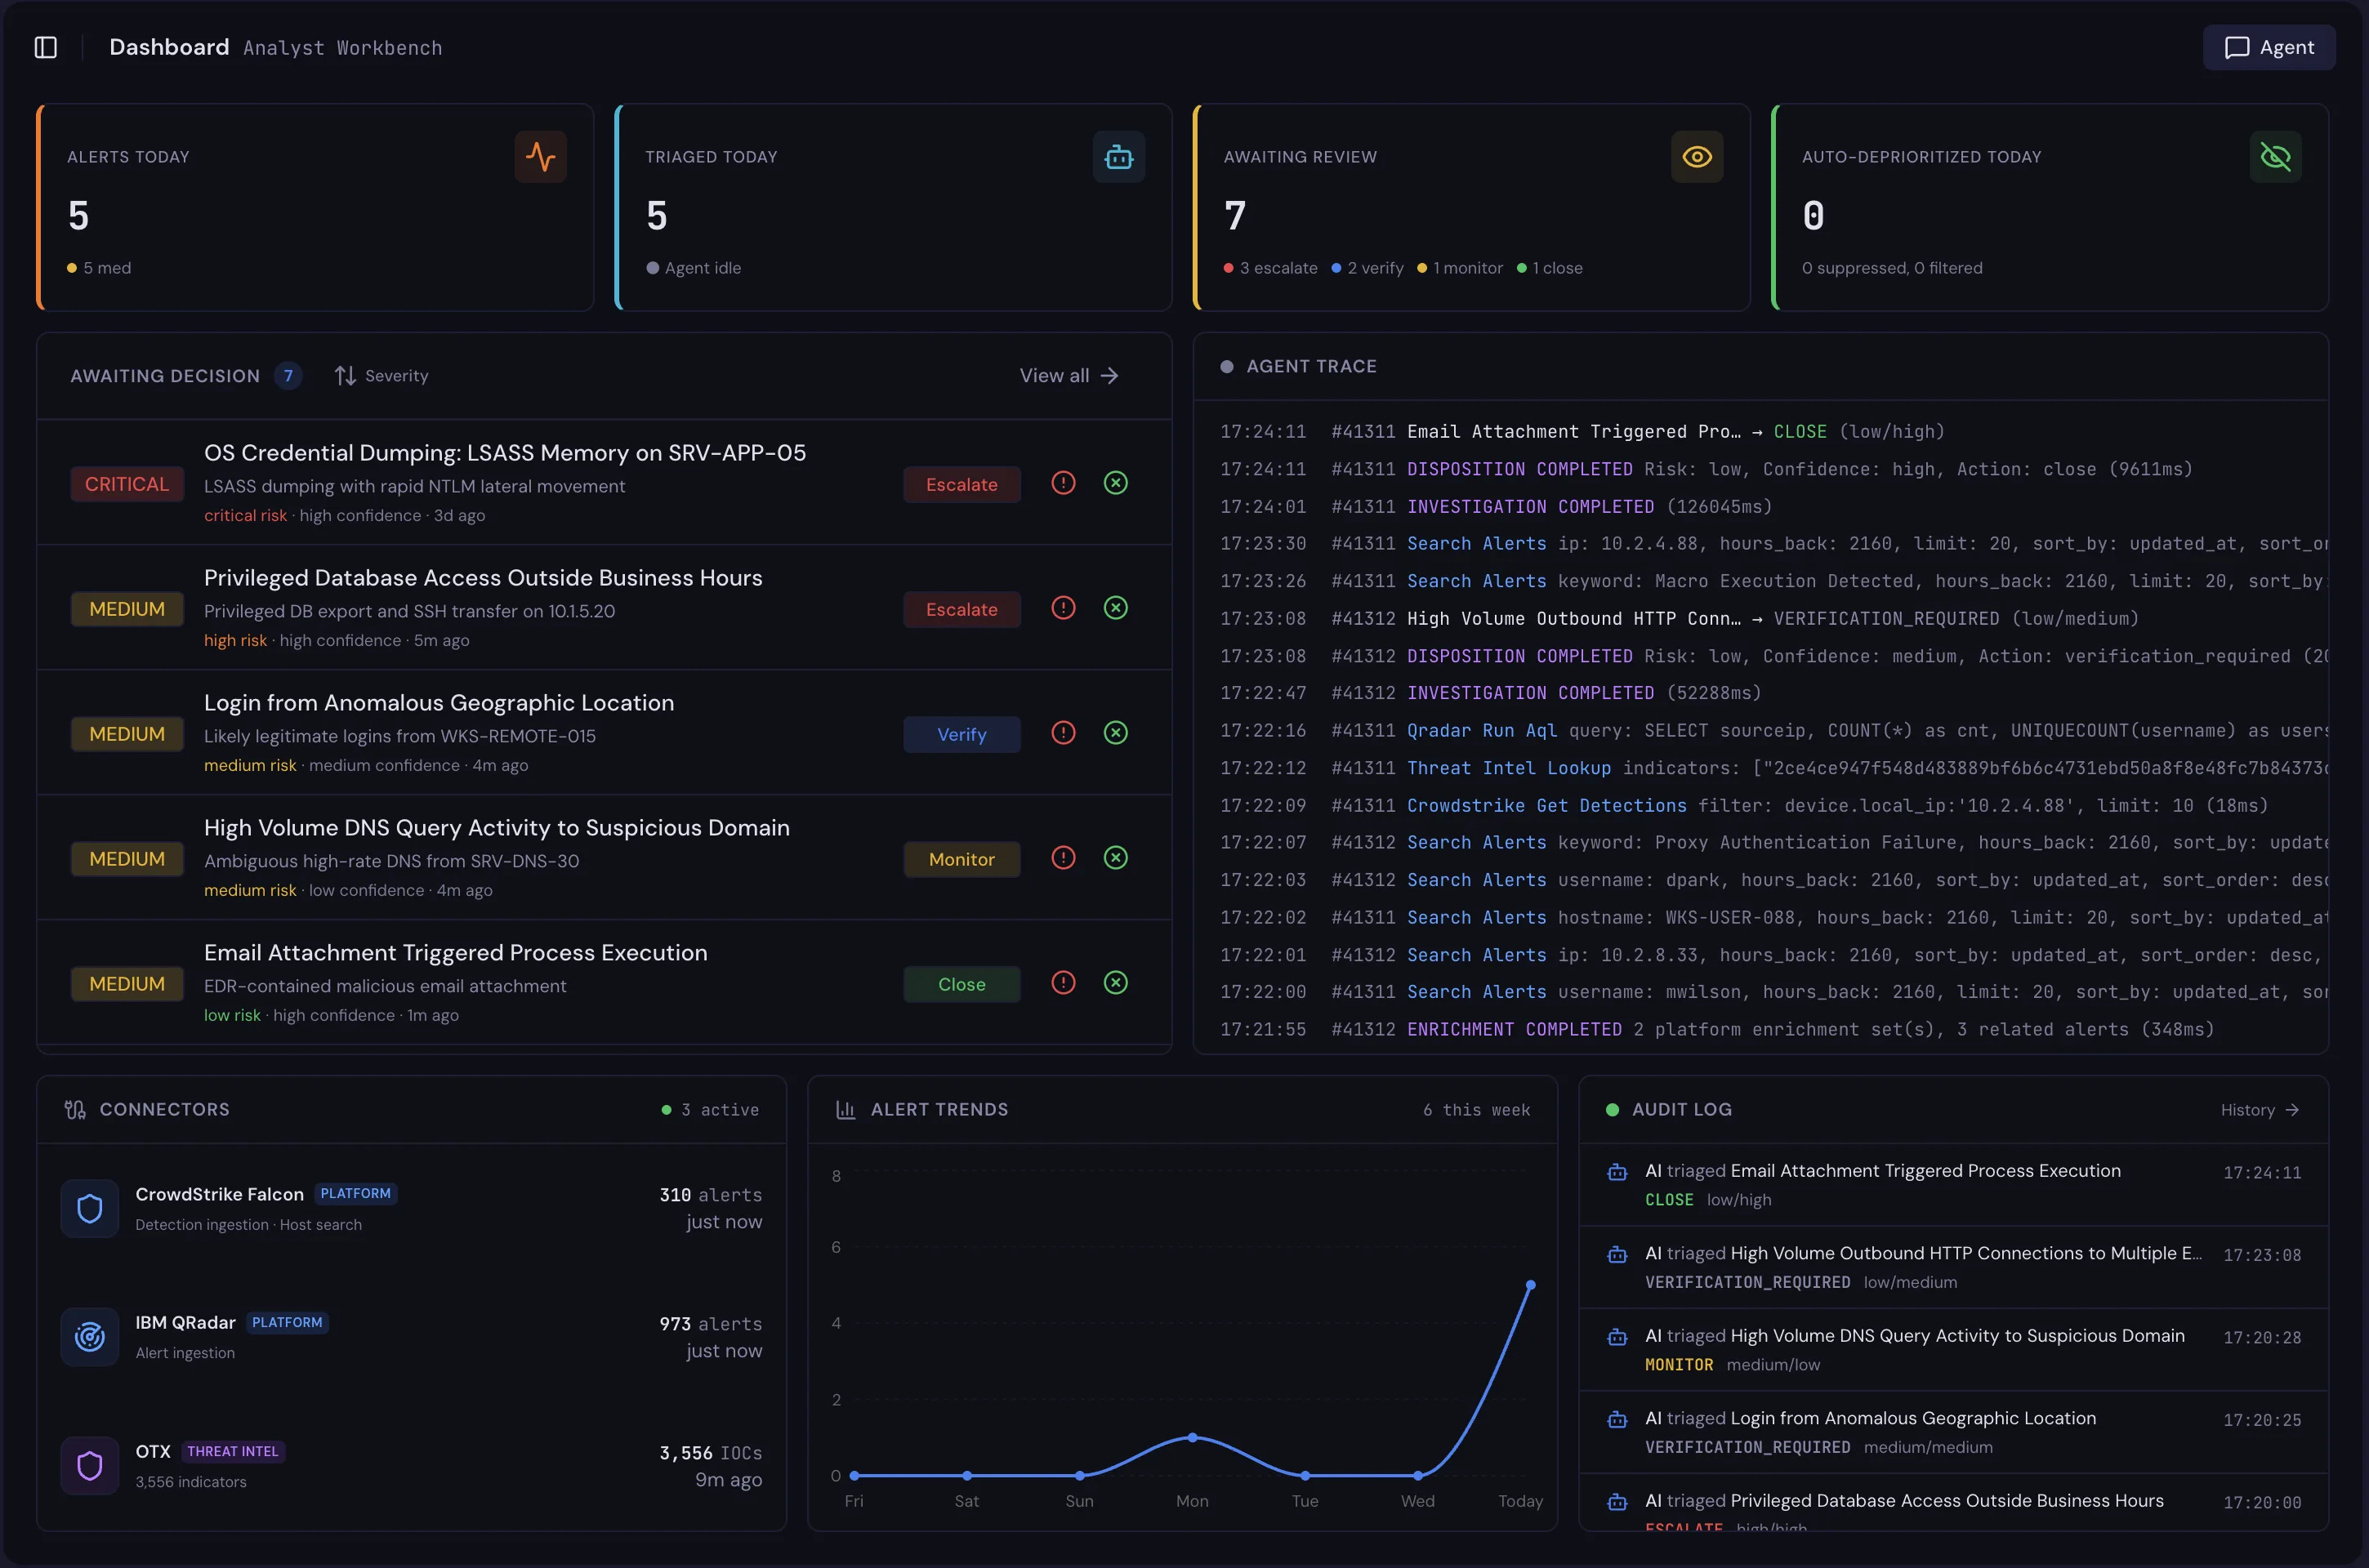2369x1568 pixels.
Task: Open OS Credential Dumping alert title
Action: (505, 453)
